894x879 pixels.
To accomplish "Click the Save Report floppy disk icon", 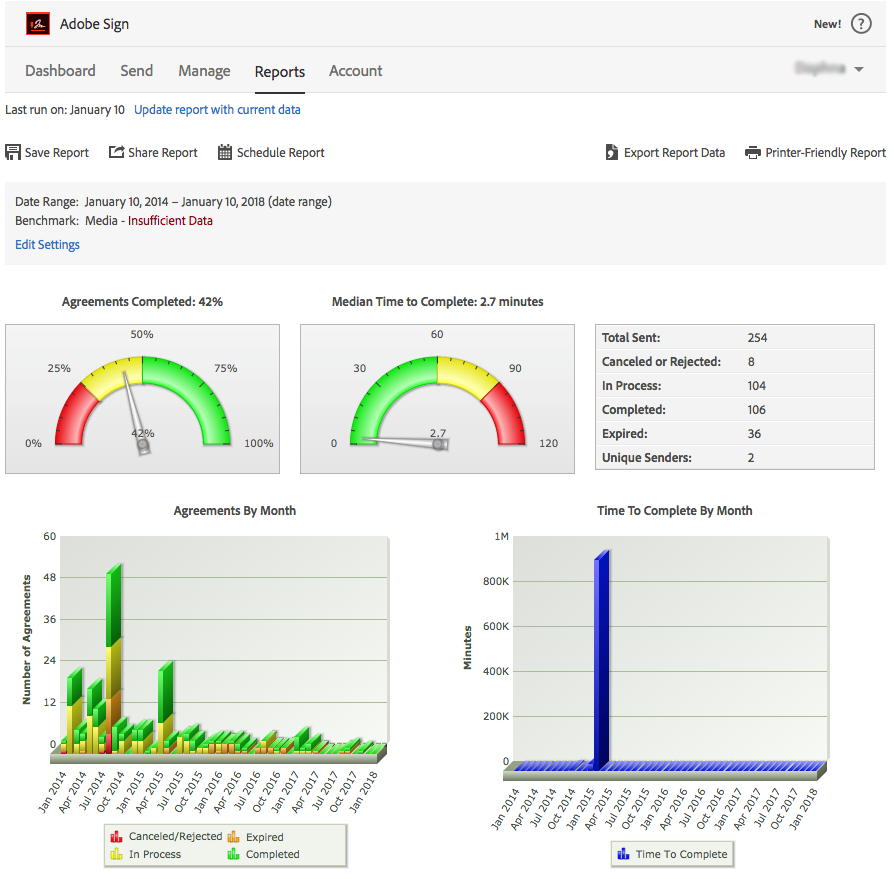I will coord(12,152).
